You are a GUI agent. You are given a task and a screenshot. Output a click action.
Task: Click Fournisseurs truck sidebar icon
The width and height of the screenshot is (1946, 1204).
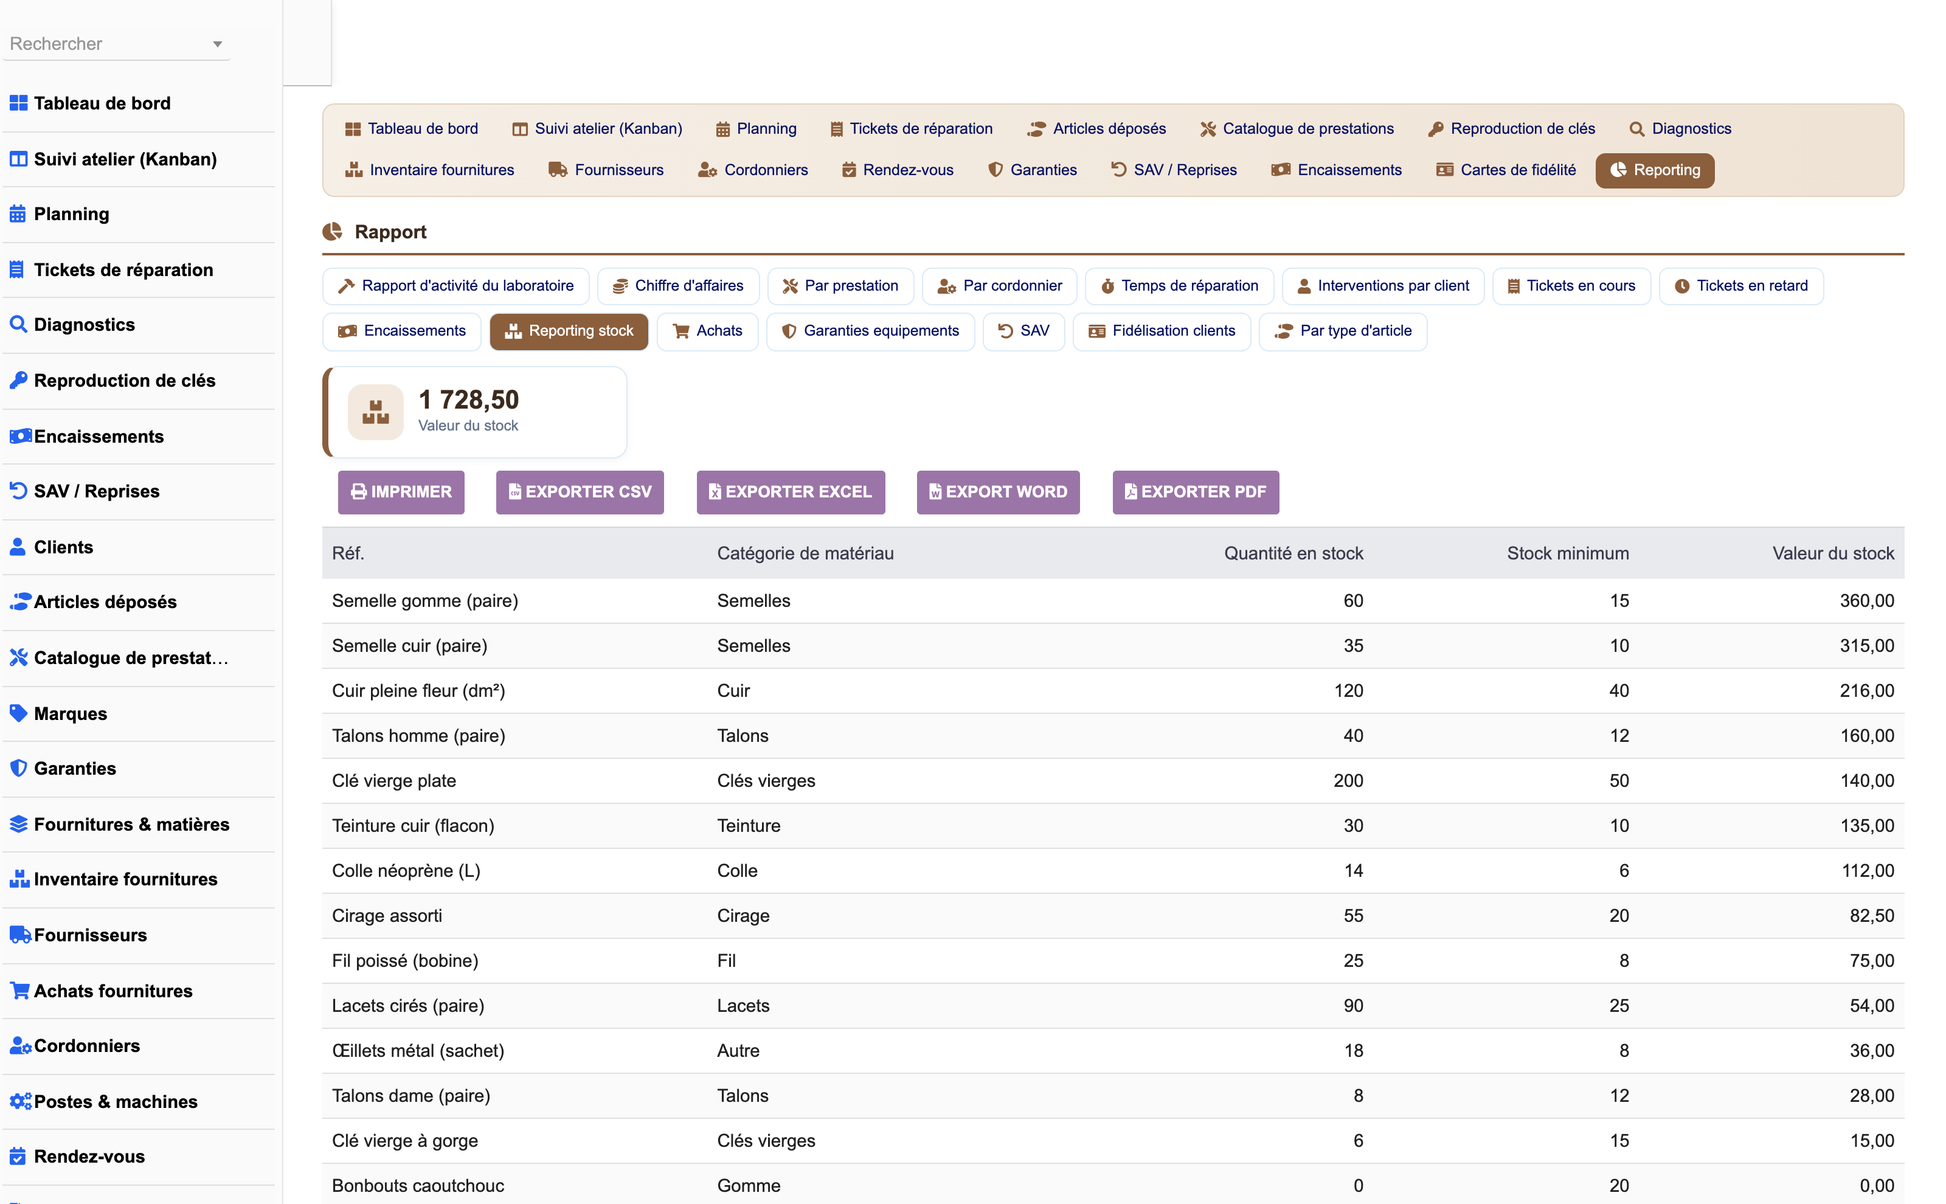click(20, 935)
